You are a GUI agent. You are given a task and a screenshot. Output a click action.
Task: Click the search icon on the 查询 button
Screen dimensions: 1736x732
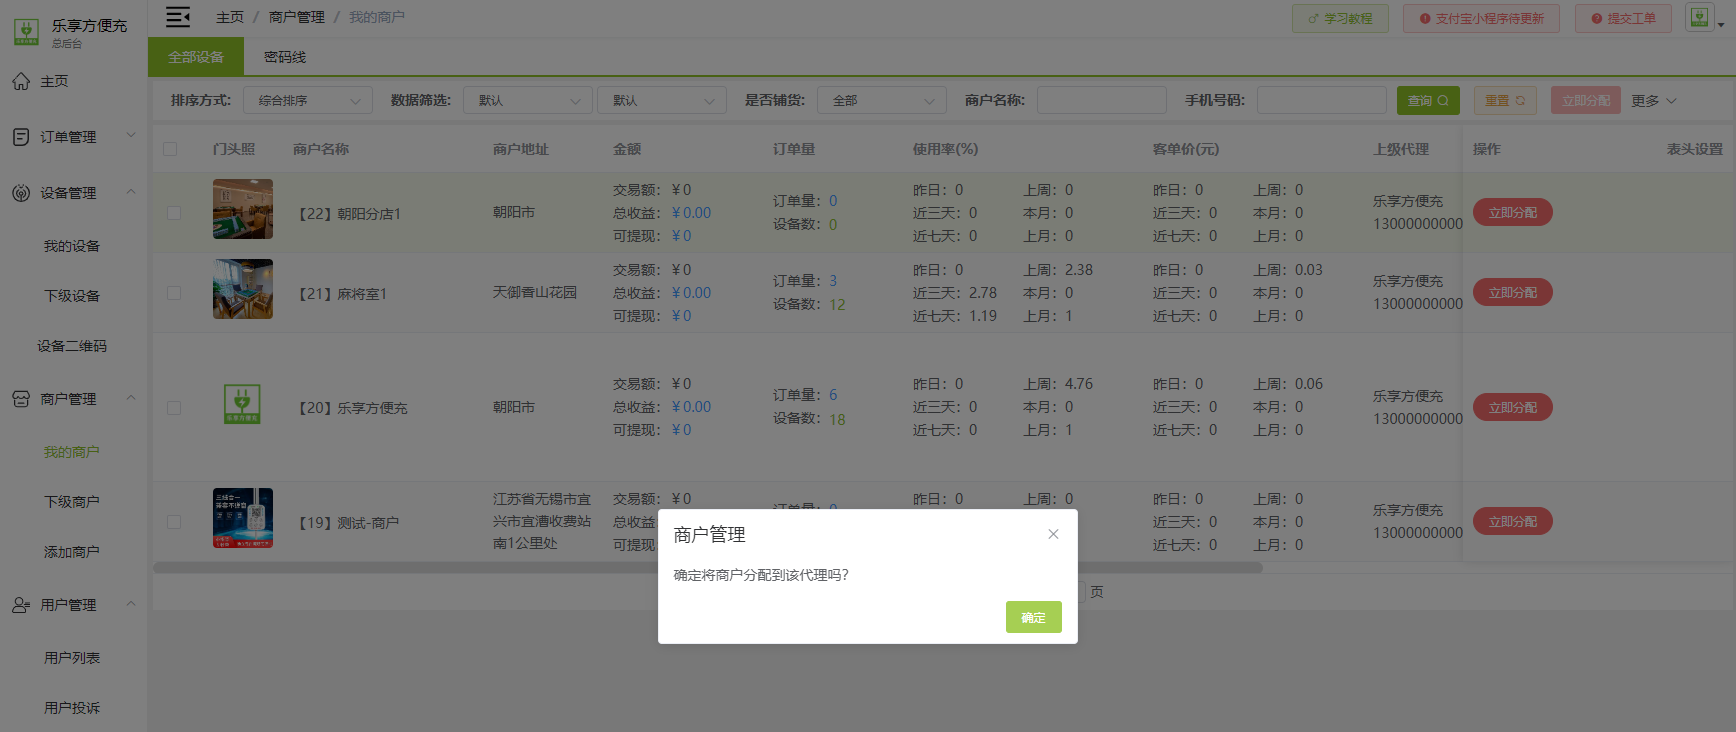pos(1443,100)
